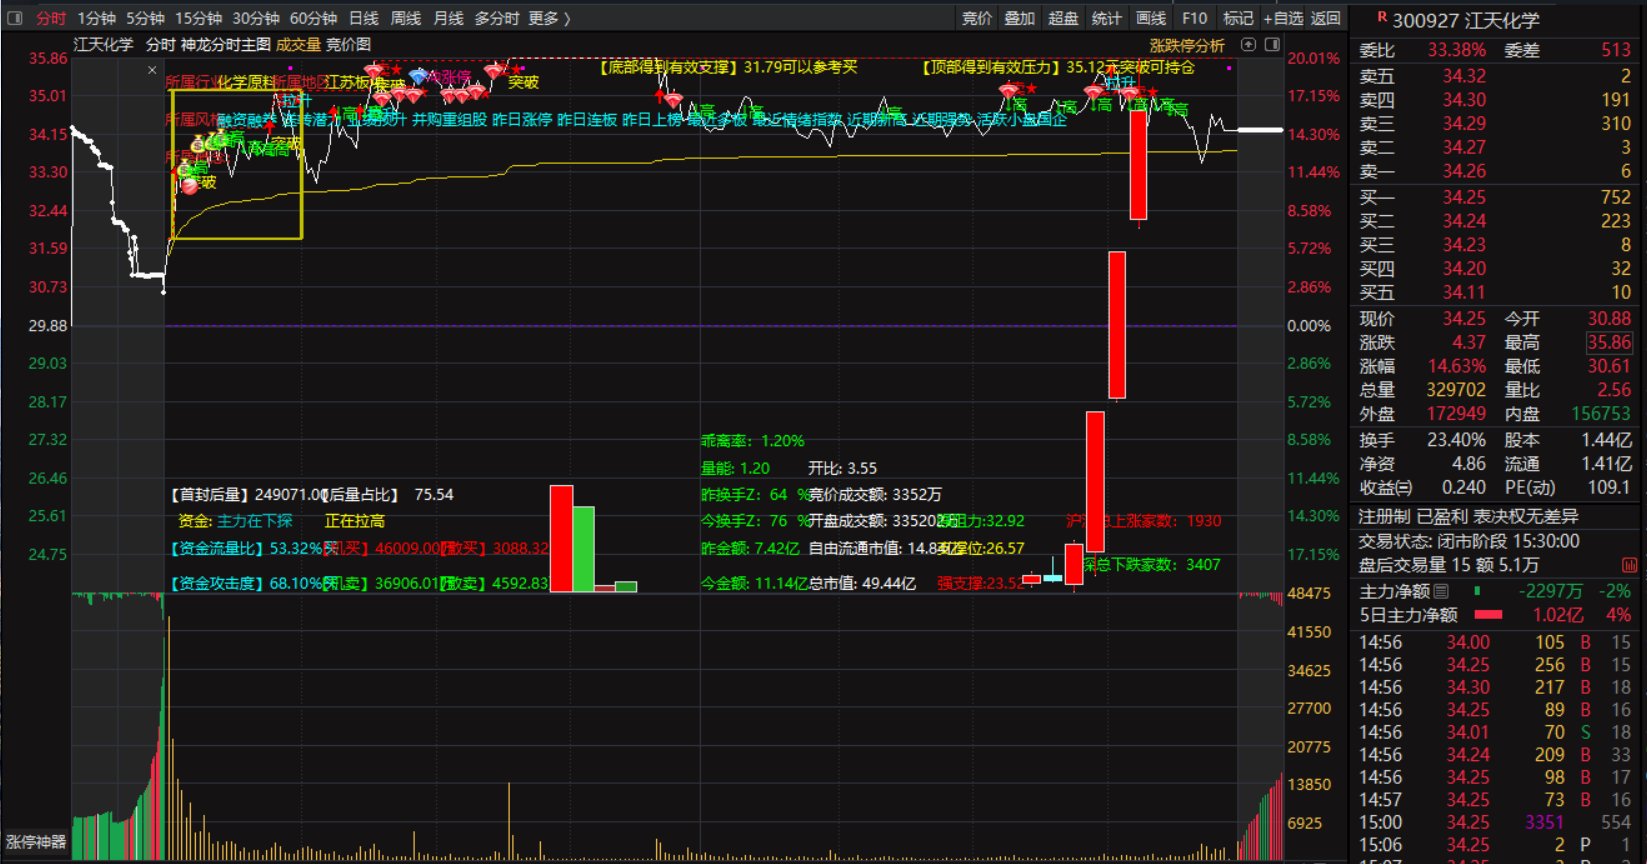Click the 画线 drawing tool button
Screen dimensions: 1647x864
pyautogui.click(x=1151, y=18)
